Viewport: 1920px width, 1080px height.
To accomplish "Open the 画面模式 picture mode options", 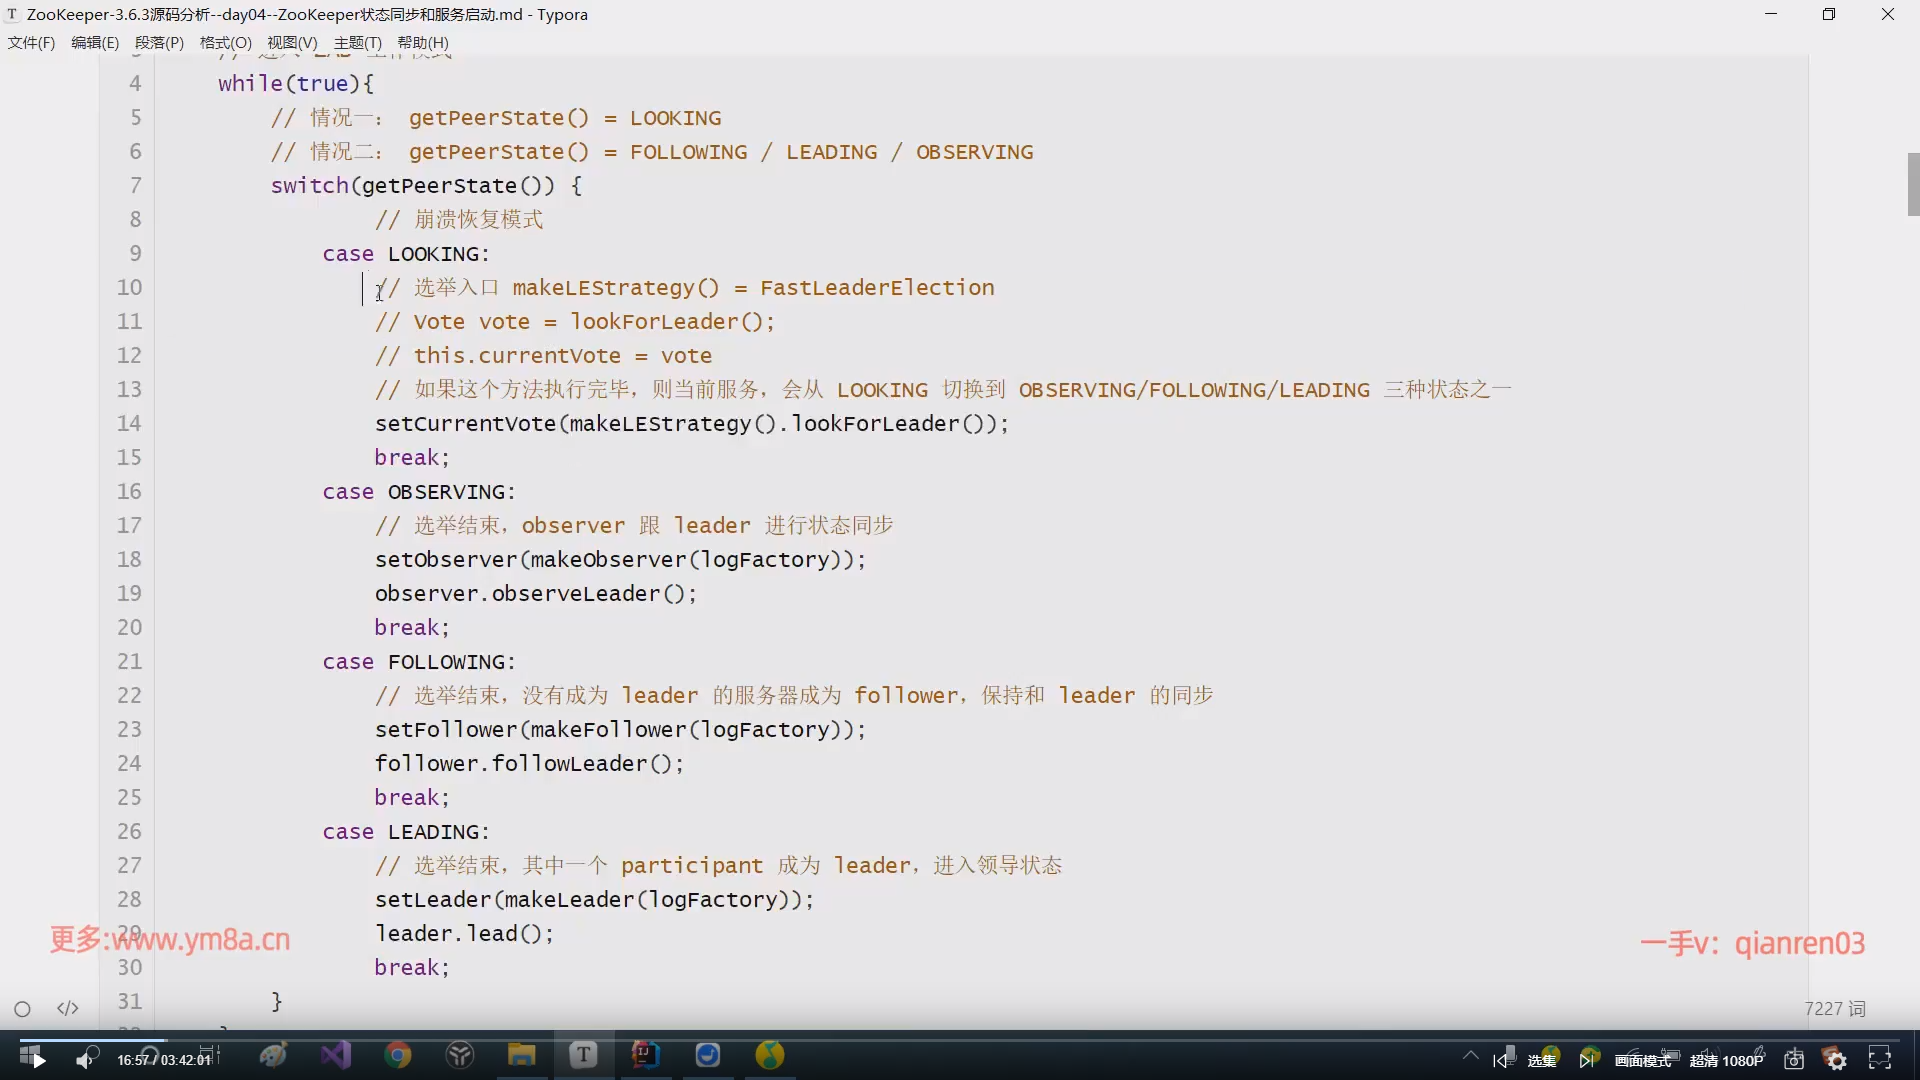I will click(x=1642, y=1060).
